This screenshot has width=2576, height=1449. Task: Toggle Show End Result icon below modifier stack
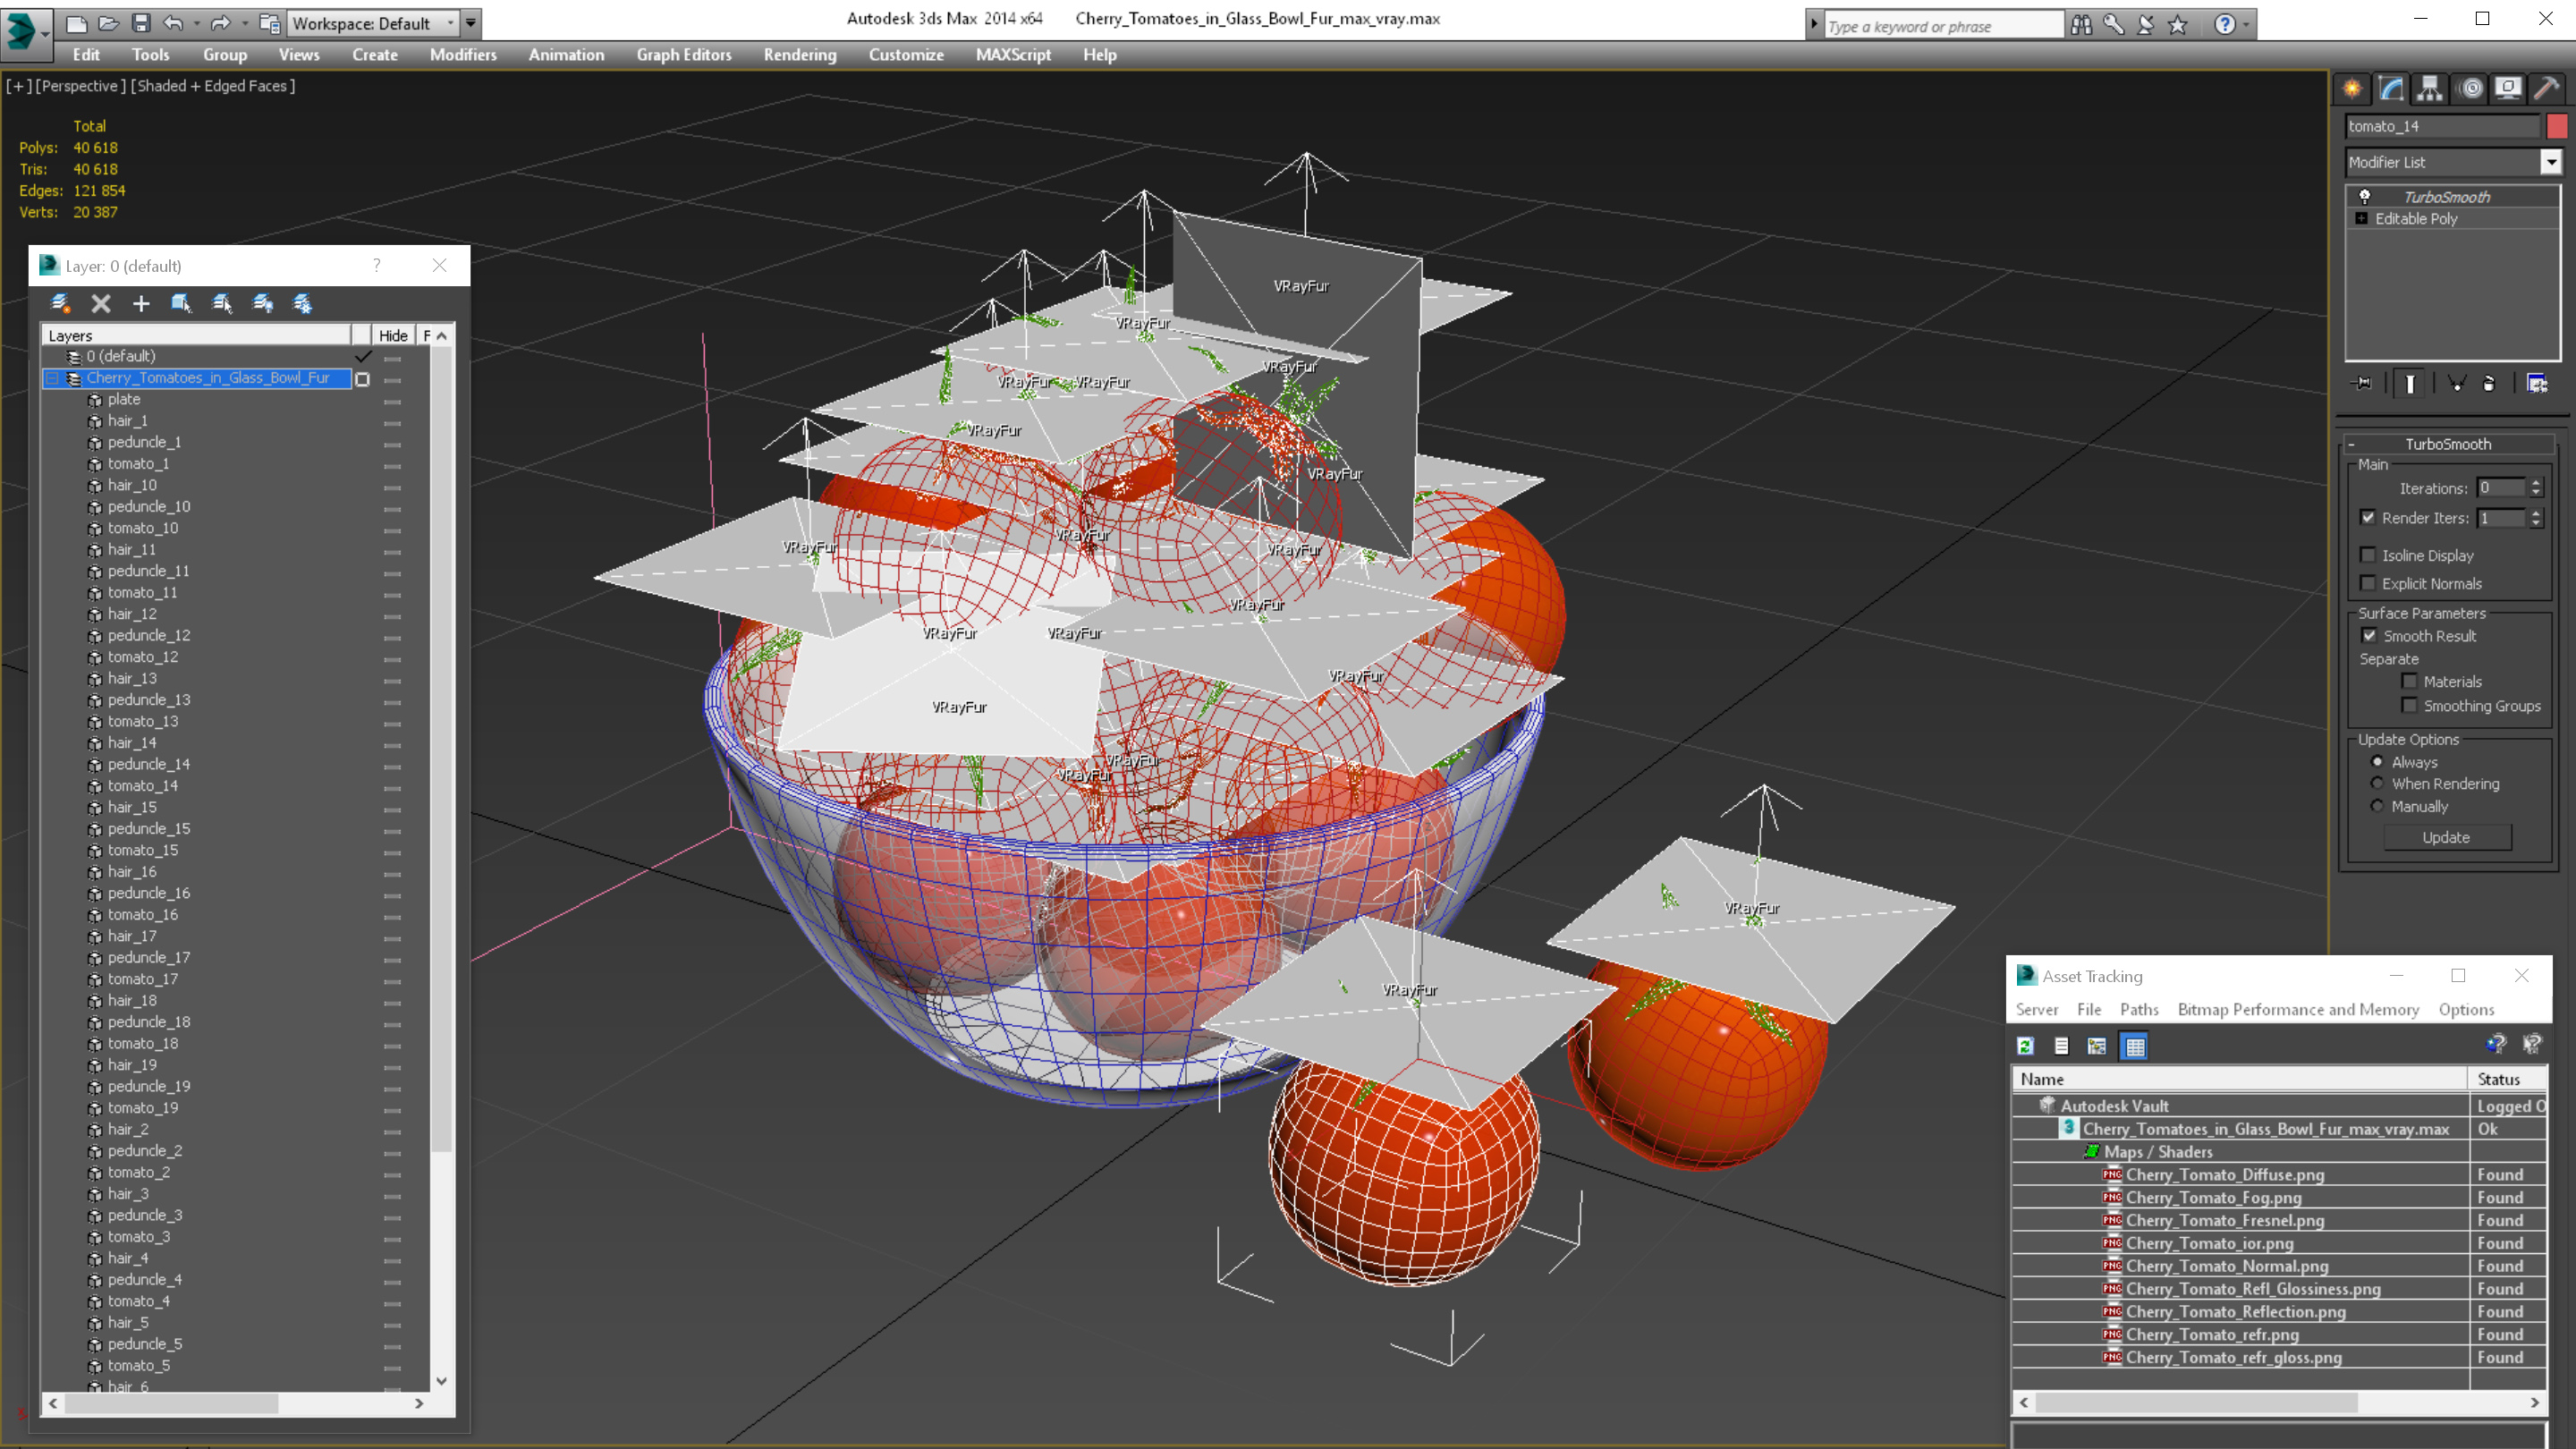pyautogui.click(x=2410, y=384)
